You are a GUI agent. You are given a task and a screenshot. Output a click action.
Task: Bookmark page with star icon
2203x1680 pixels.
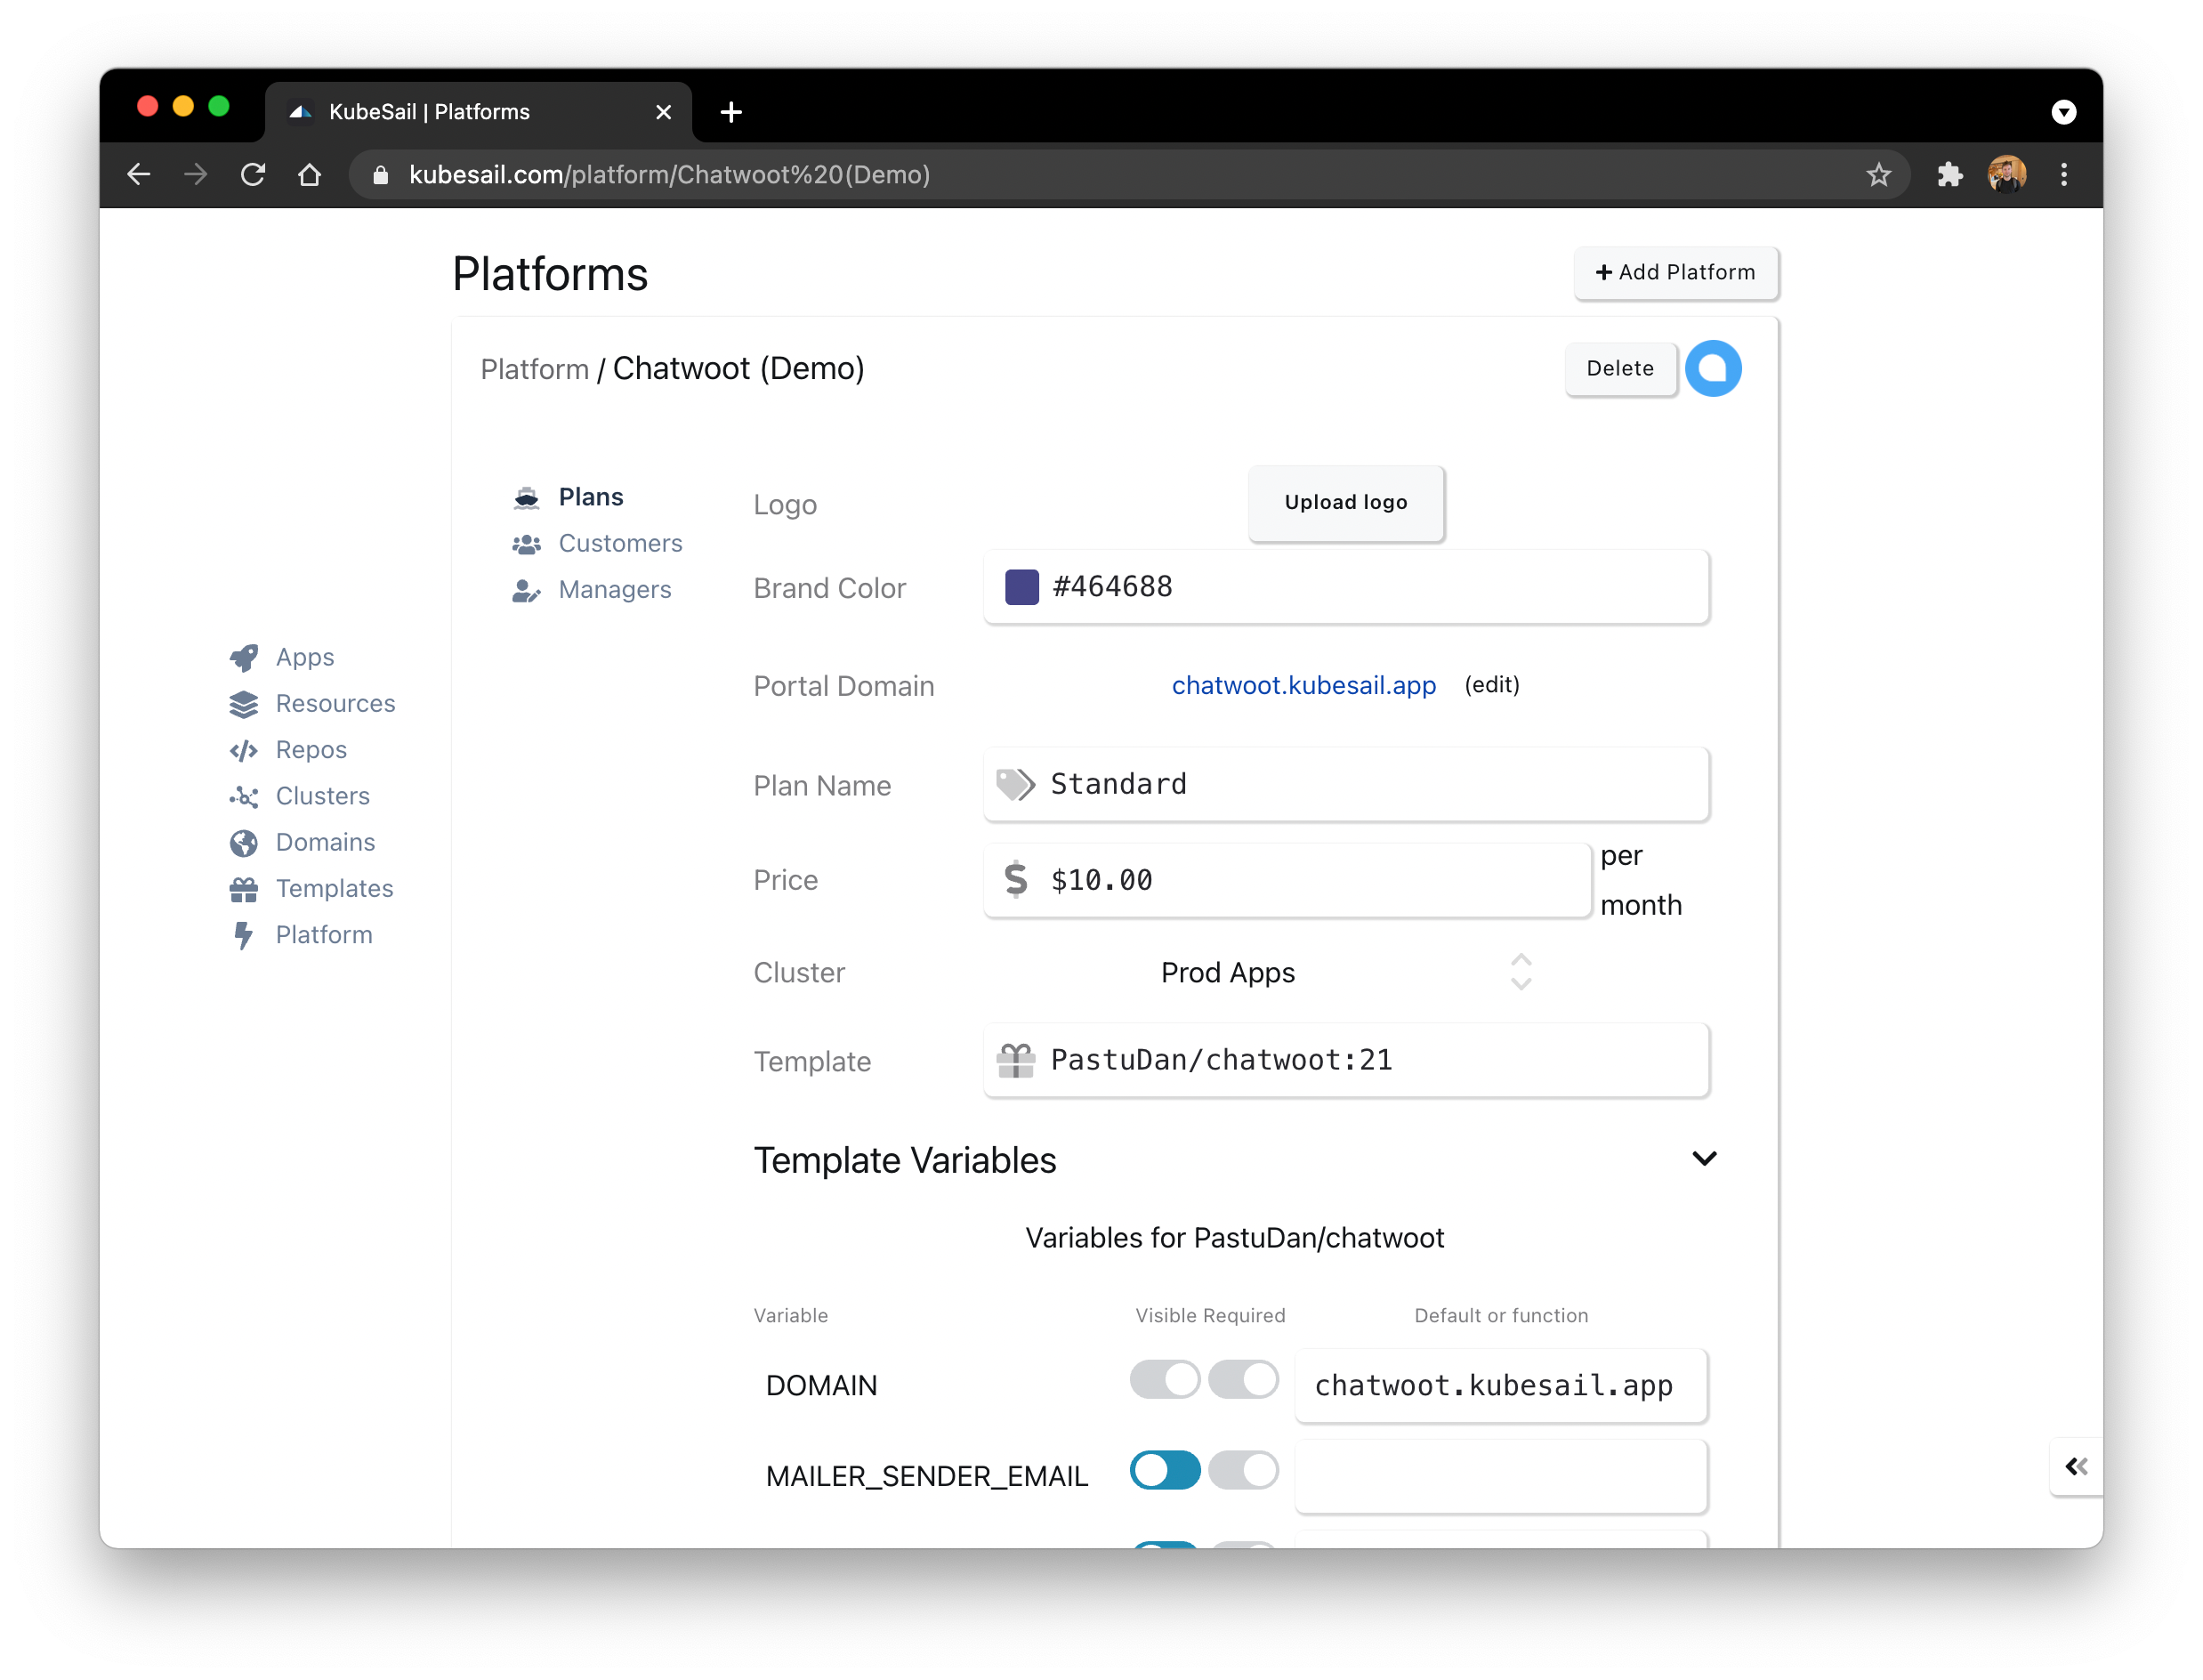tap(1878, 175)
